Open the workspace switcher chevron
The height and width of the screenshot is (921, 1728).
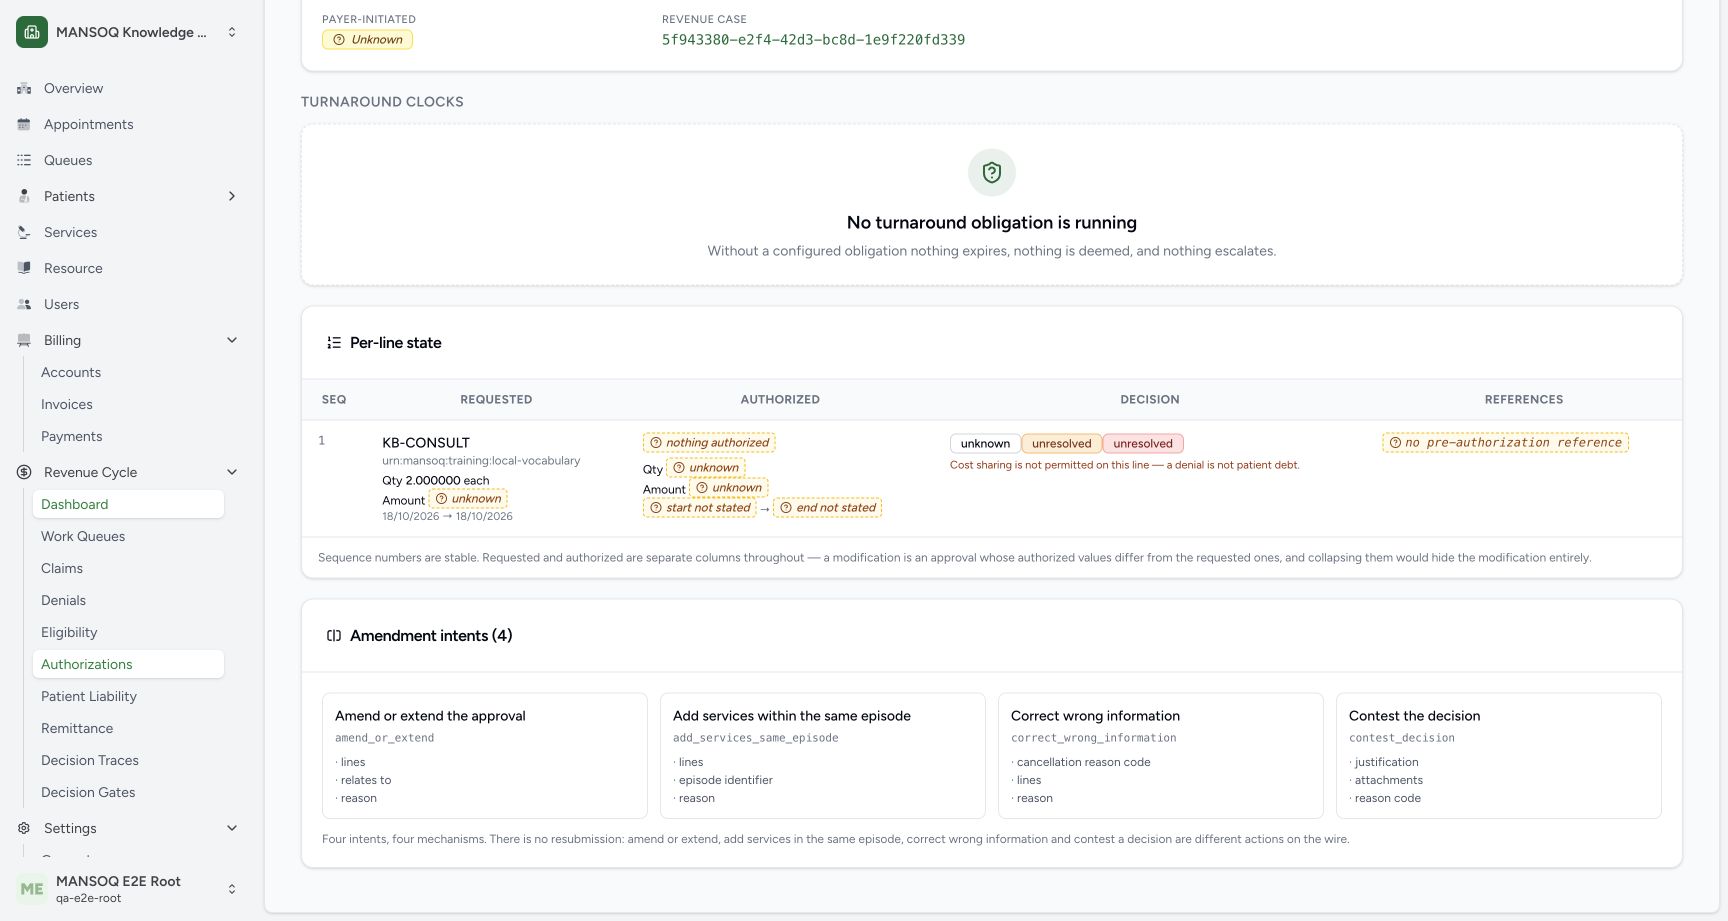(x=232, y=32)
